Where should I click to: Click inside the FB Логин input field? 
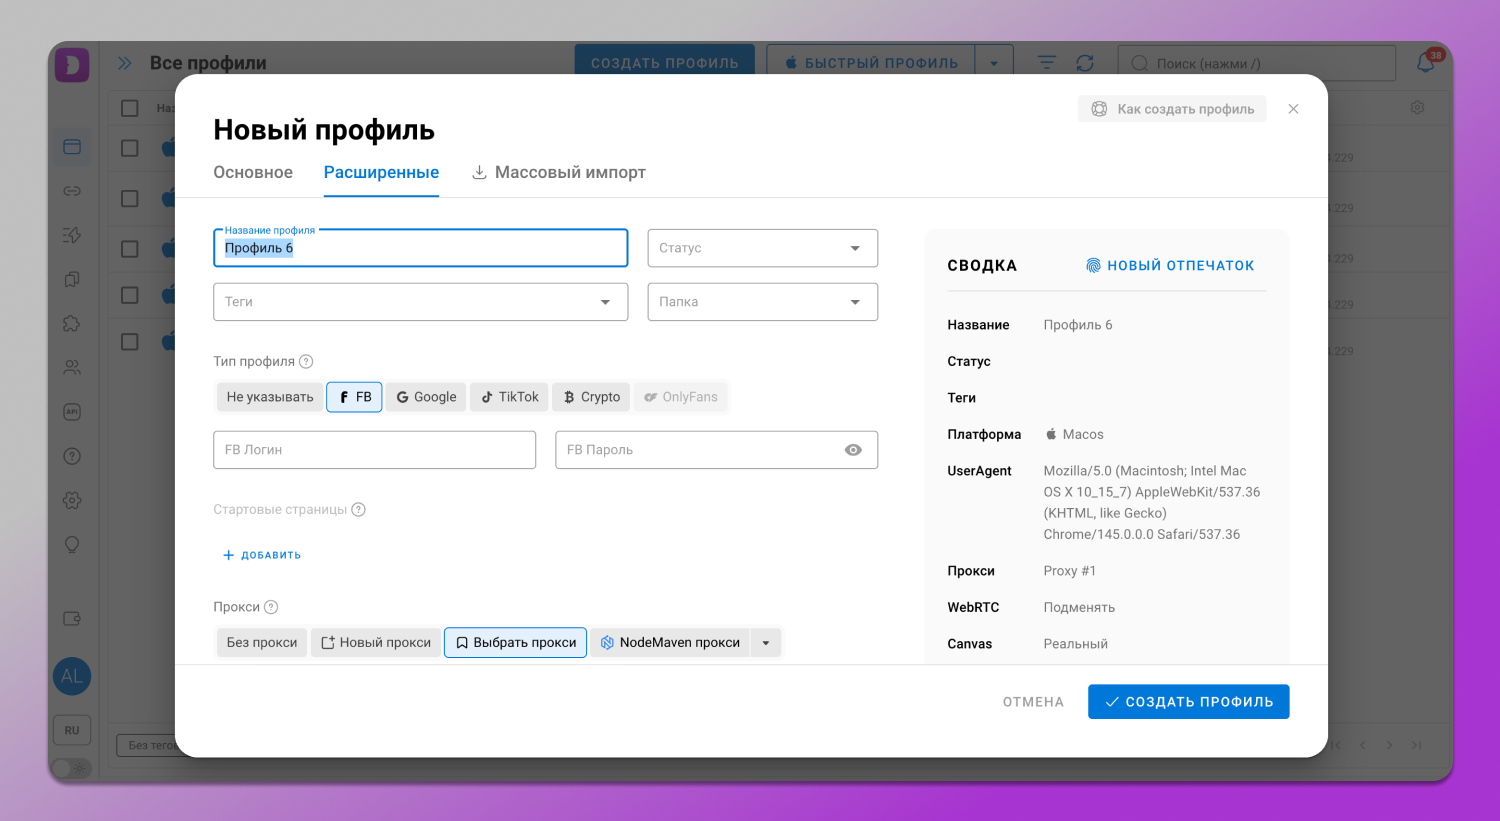pos(374,450)
